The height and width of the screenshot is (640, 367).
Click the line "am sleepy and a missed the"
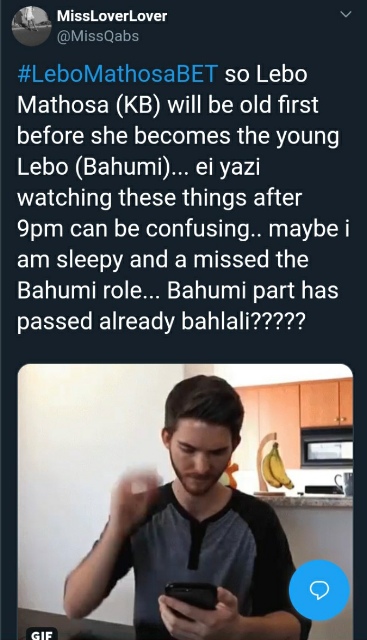point(162,260)
